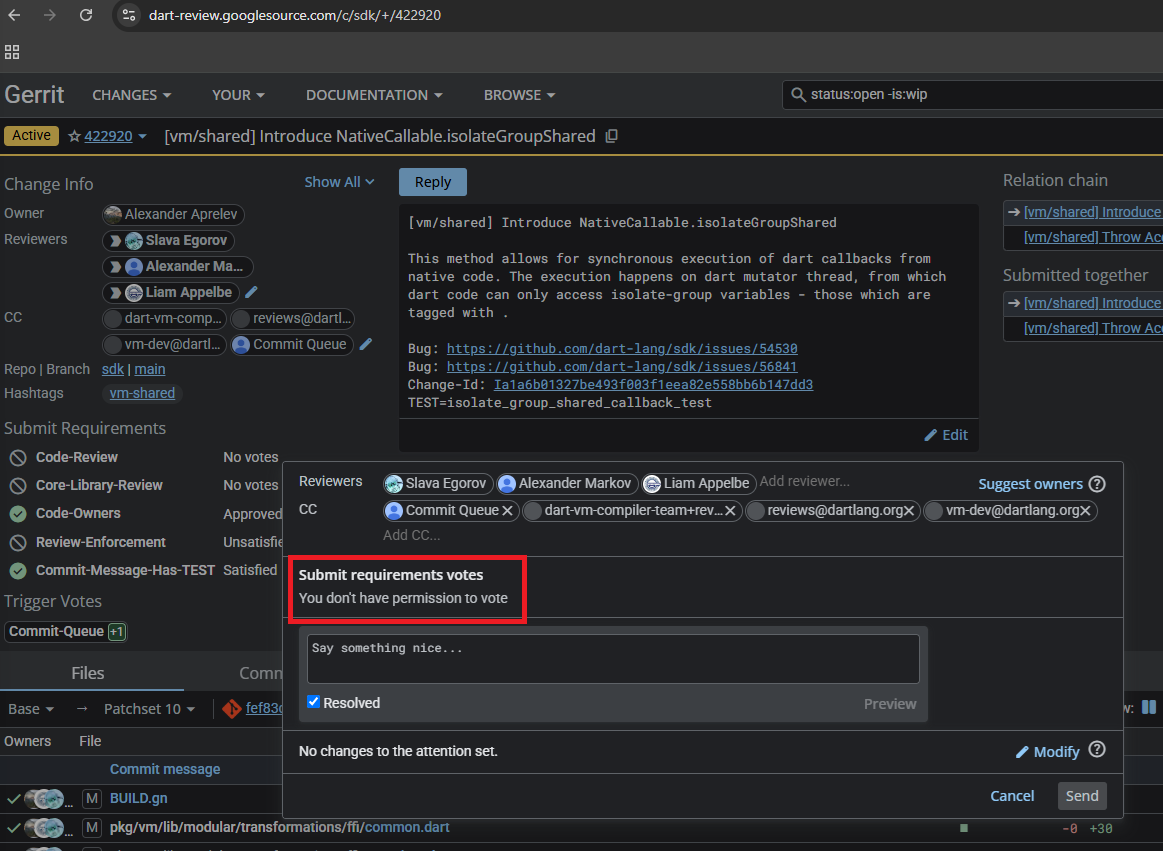
Task: Cancel the reply dialog
Action: coord(1012,795)
